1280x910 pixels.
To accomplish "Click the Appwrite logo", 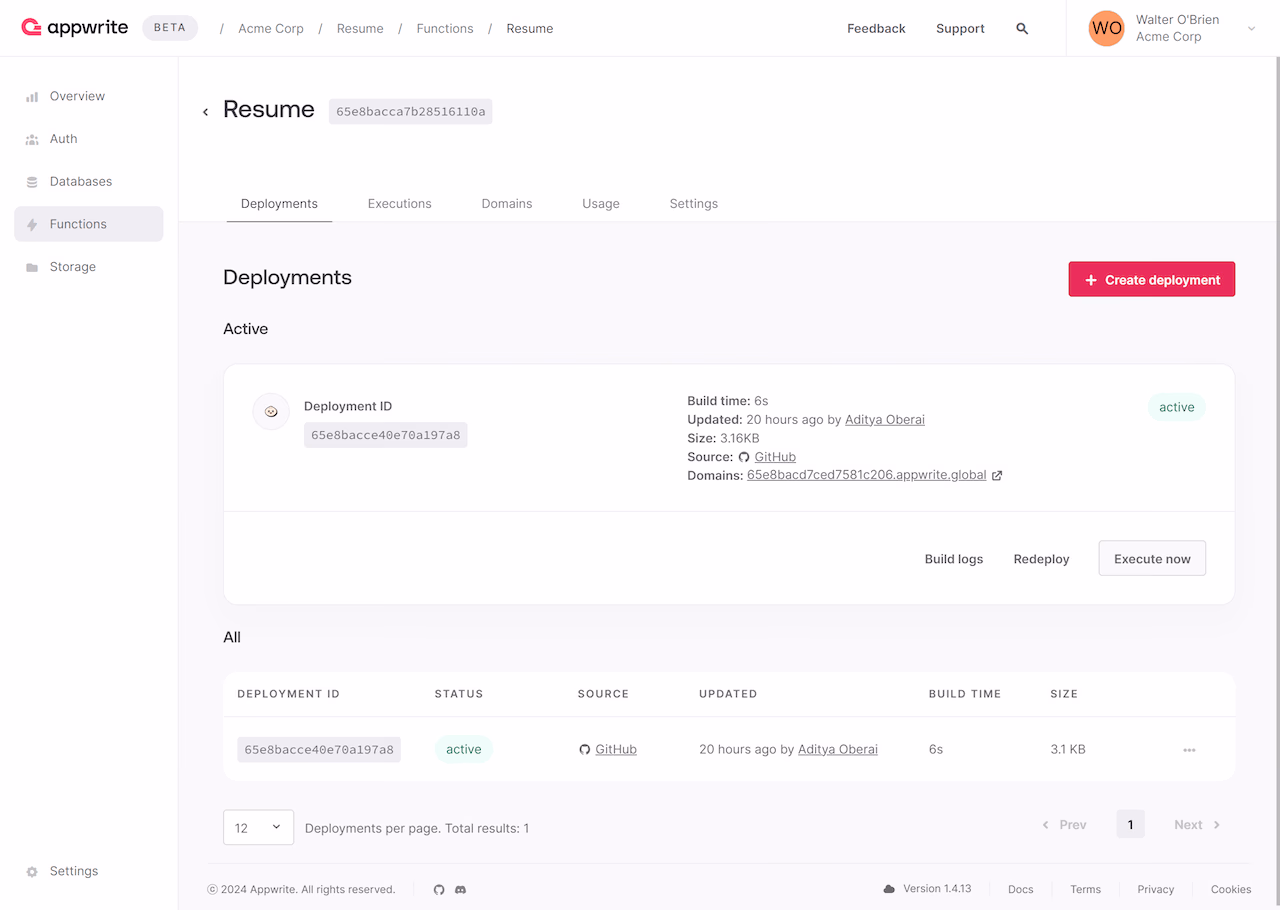I will 75,28.
